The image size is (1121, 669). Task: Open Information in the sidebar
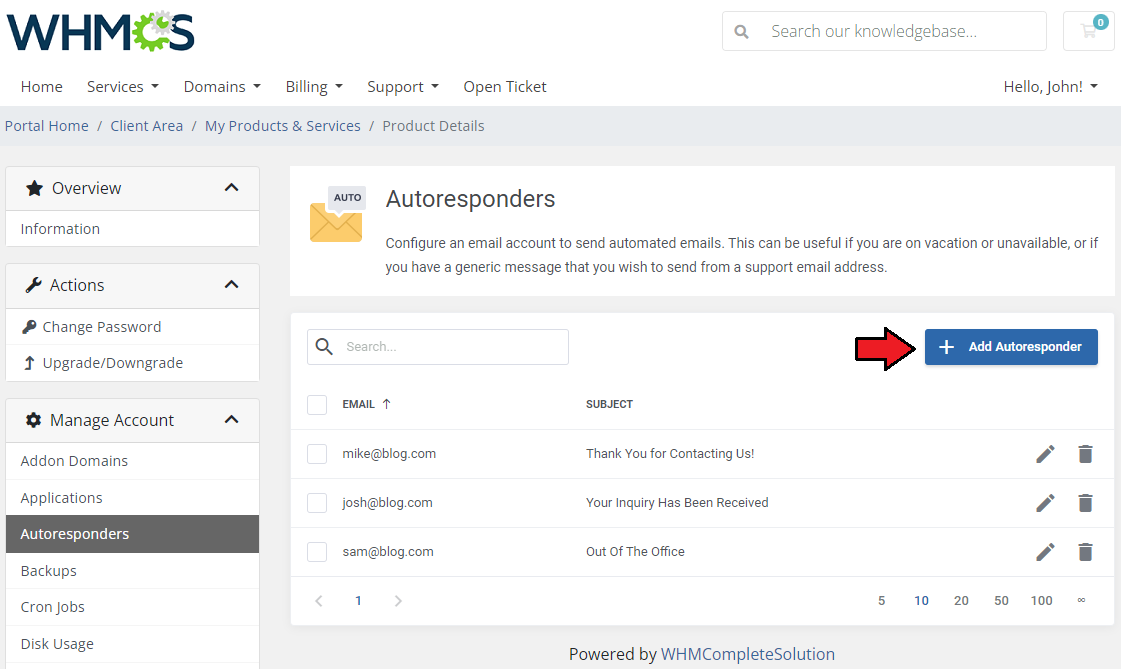[132, 229]
